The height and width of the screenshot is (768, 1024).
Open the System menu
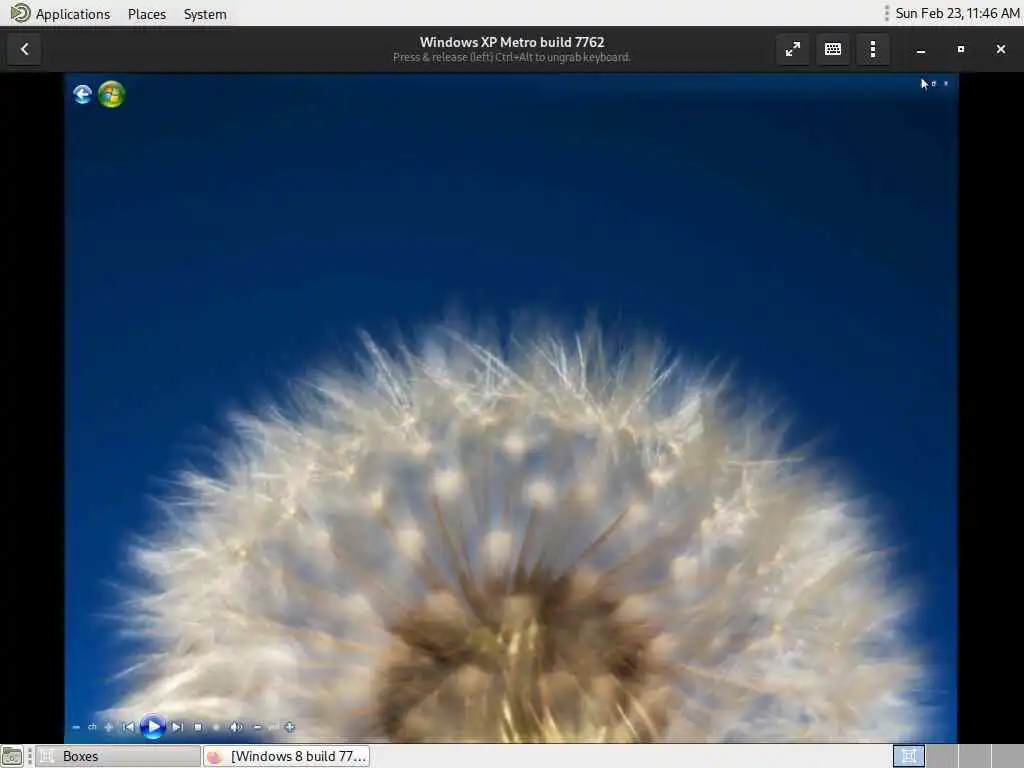click(x=205, y=14)
